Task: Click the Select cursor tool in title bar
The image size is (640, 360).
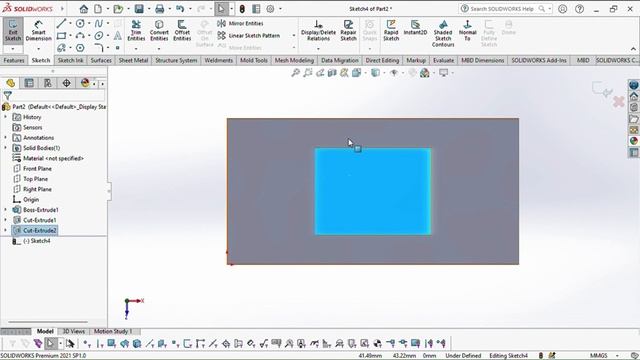Action: tap(221, 9)
